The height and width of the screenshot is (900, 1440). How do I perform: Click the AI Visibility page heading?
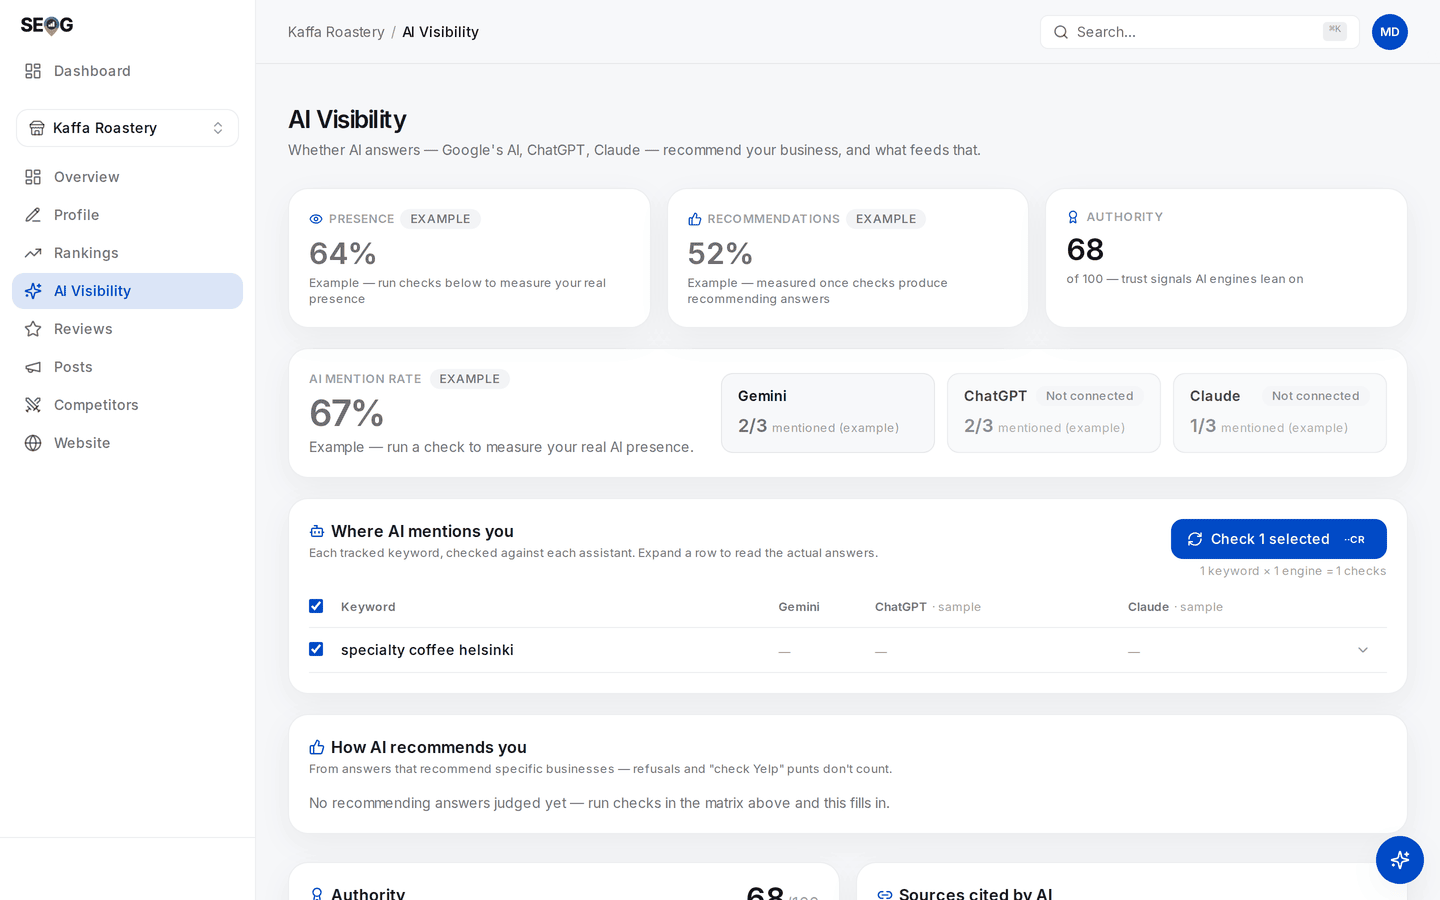pyautogui.click(x=347, y=120)
